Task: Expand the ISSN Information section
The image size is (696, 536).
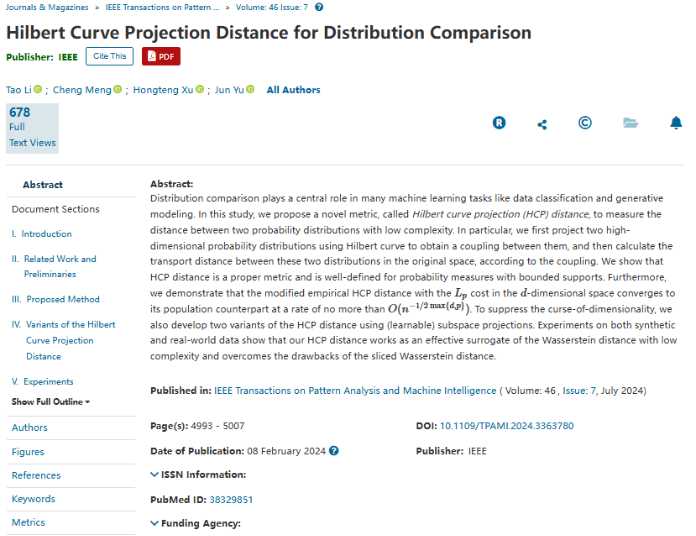Action: click(198, 475)
